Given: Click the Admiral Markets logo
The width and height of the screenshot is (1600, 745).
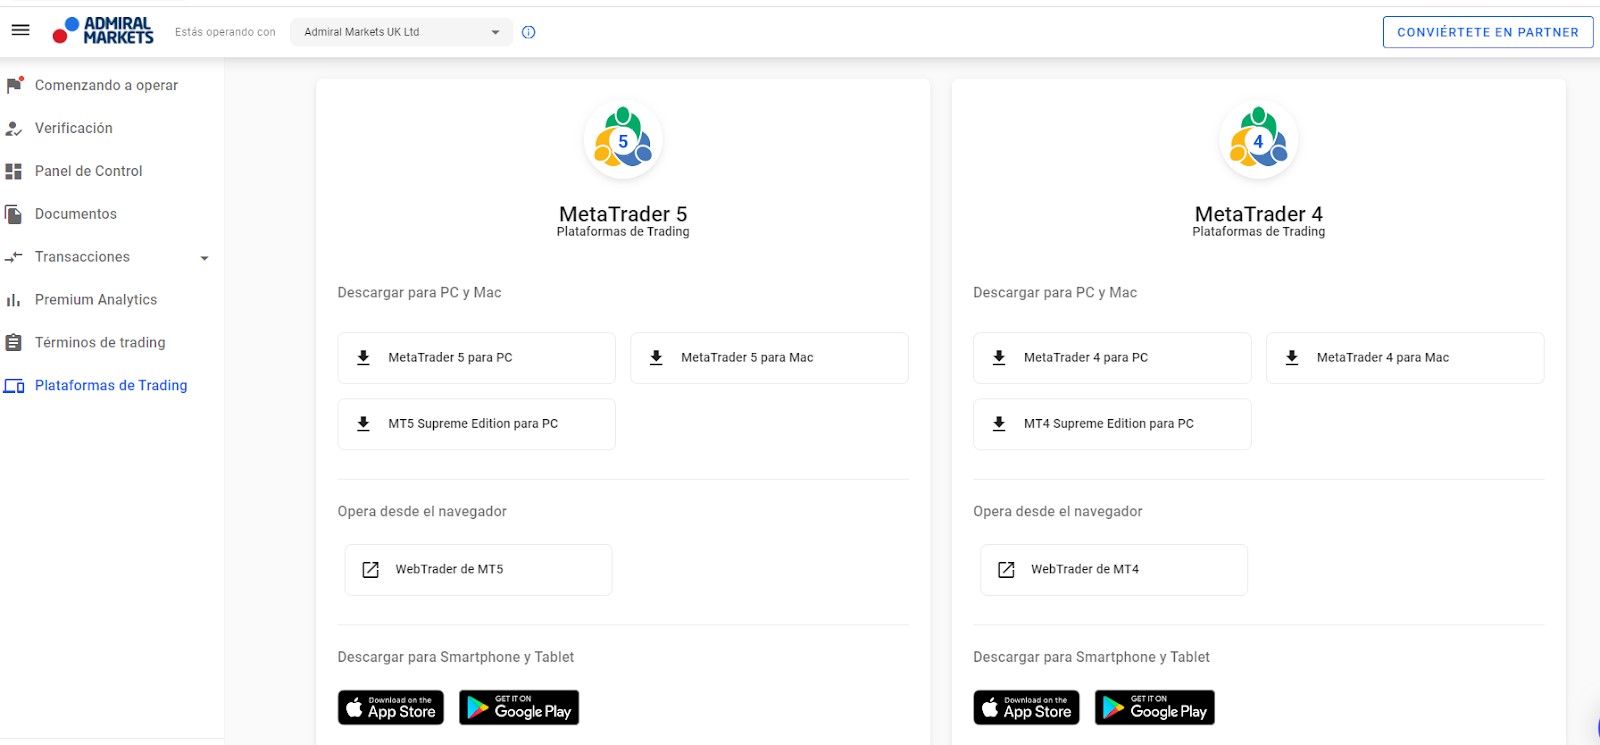Looking at the screenshot, I should 104,31.
